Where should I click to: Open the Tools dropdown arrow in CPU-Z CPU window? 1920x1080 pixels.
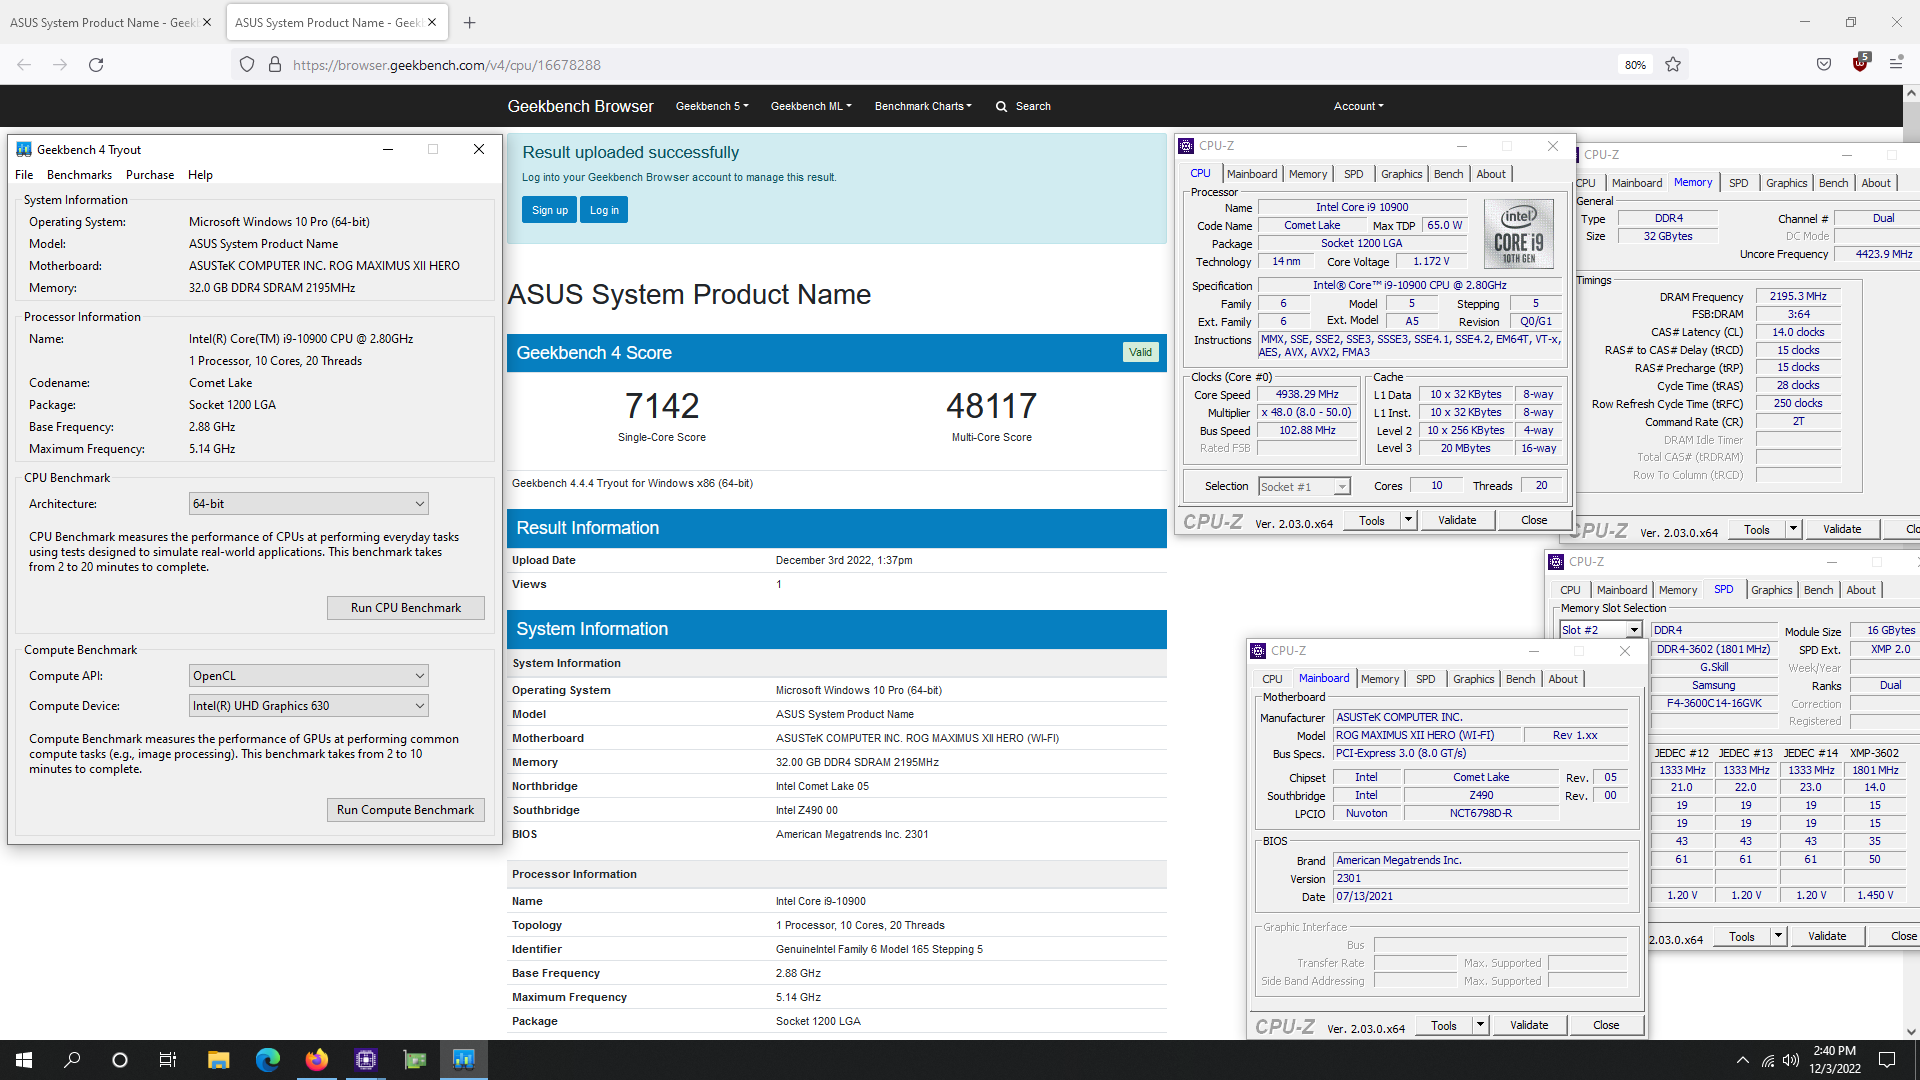tap(1408, 520)
